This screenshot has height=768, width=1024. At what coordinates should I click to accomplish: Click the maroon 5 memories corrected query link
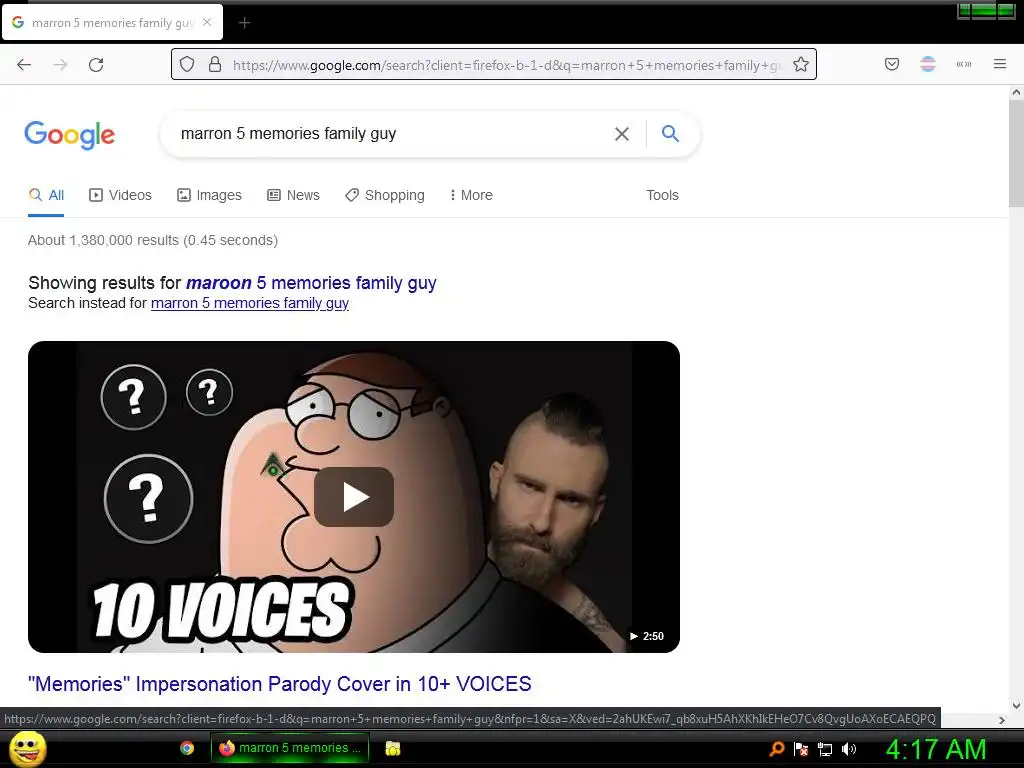coord(311,283)
